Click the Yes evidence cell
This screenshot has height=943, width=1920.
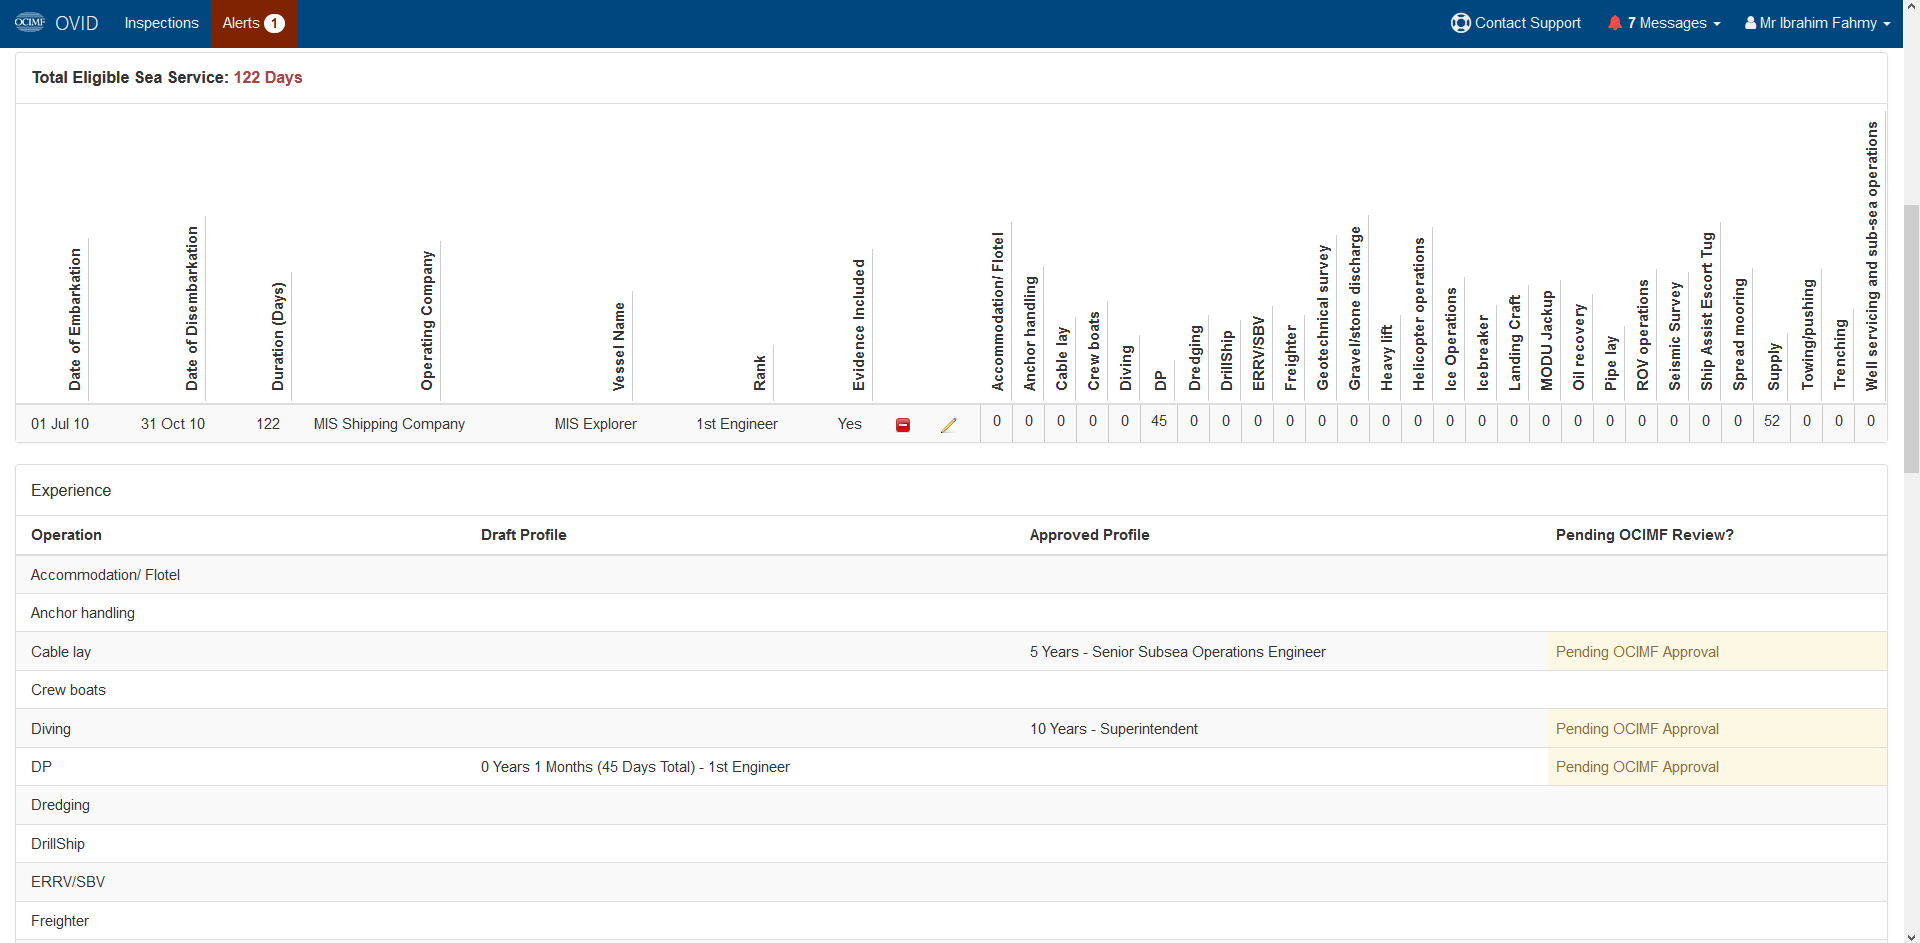click(x=850, y=424)
